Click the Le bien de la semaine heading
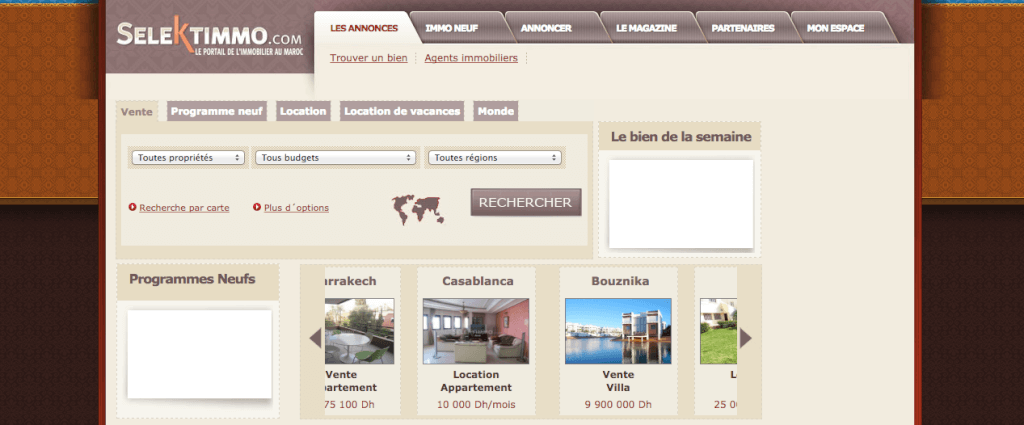This screenshot has height=425, width=1024. [681, 137]
